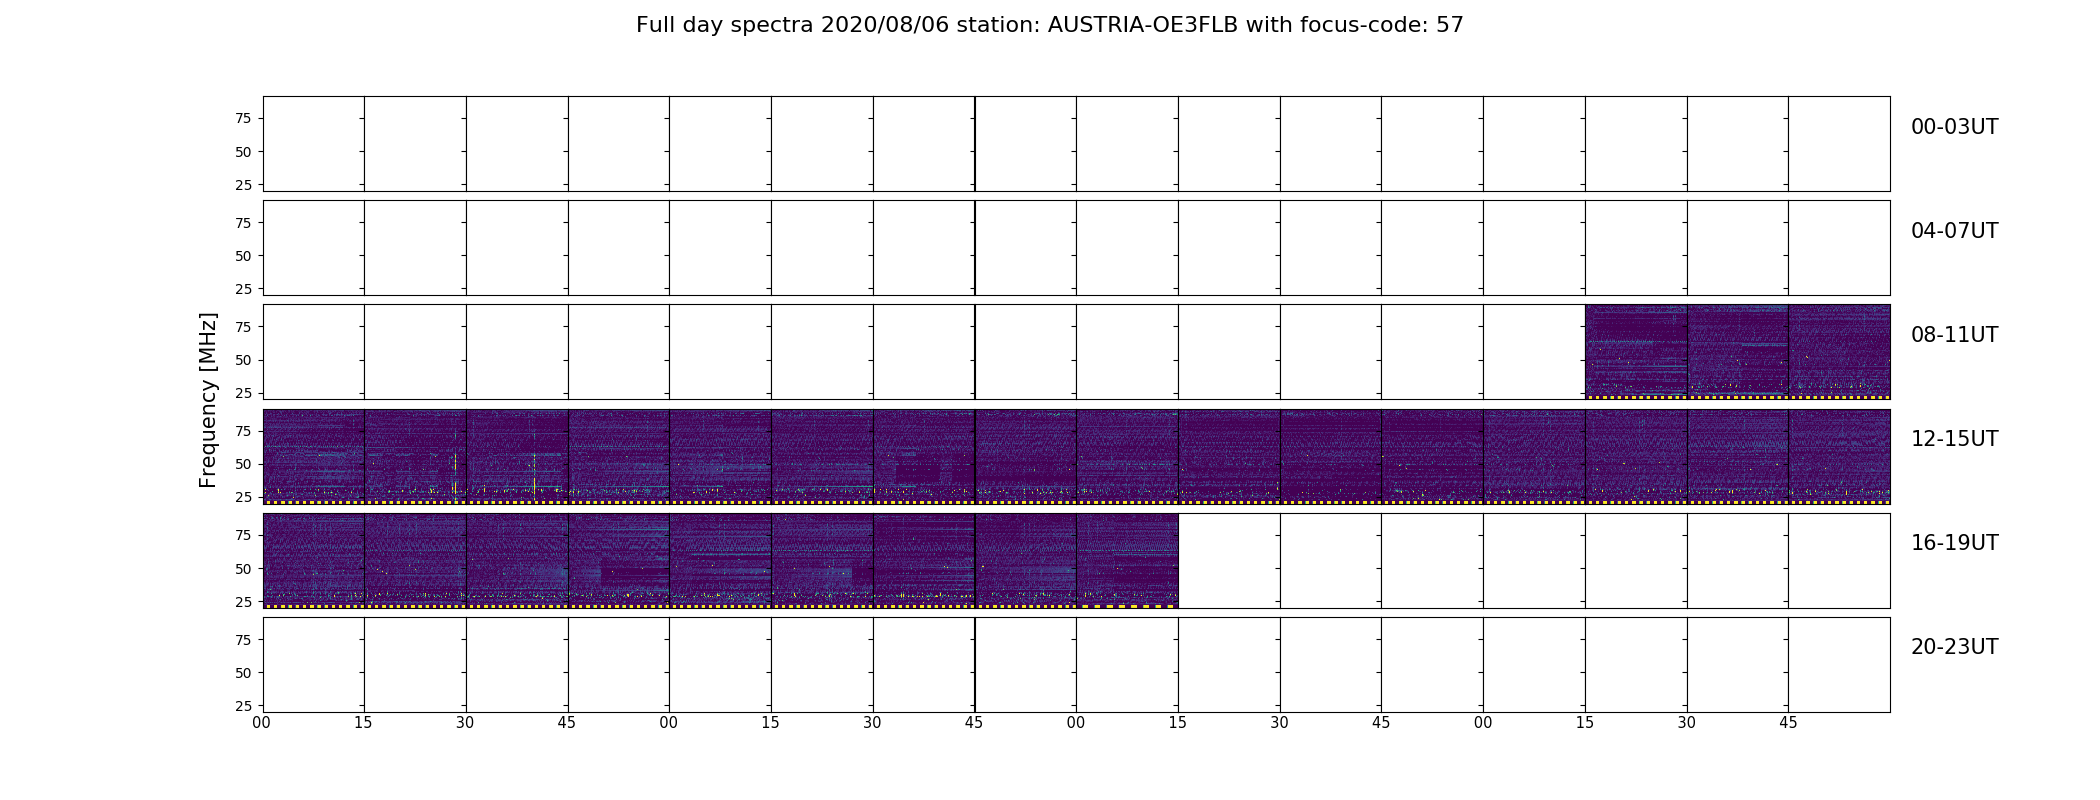Viewport: 2100px width, 800px height.
Task: Select the 50 tick of the 16-19UT row
Action: coord(243,569)
